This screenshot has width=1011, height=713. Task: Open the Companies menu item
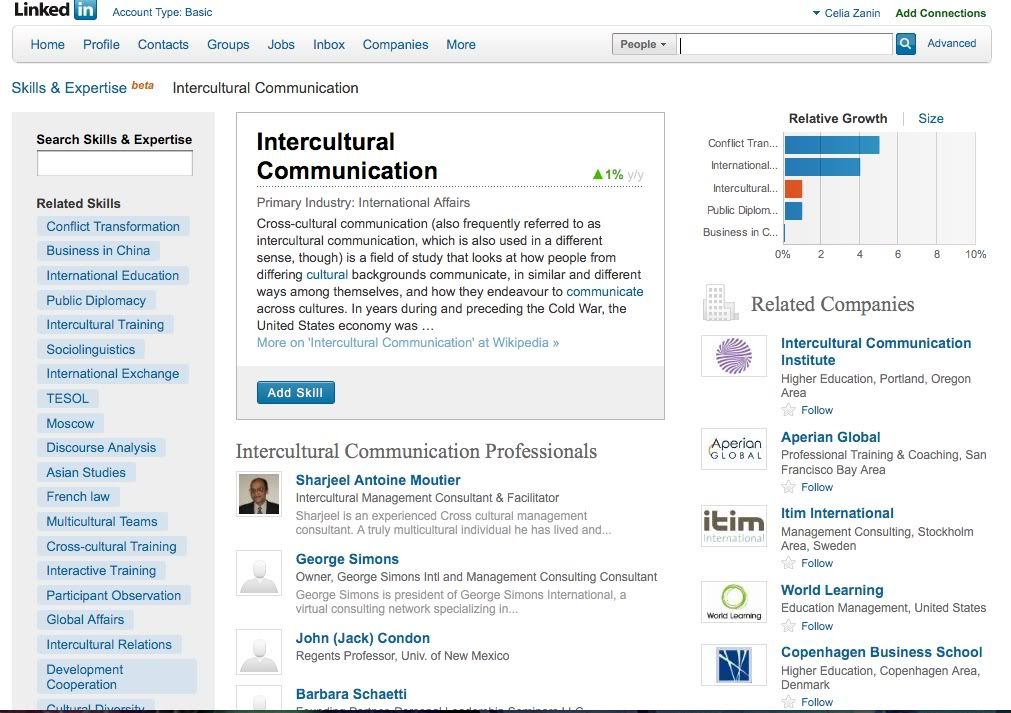click(x=395, y=44)
